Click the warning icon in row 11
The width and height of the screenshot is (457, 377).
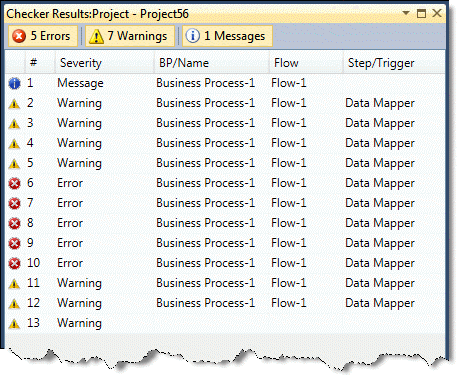[x=14, y=284]
